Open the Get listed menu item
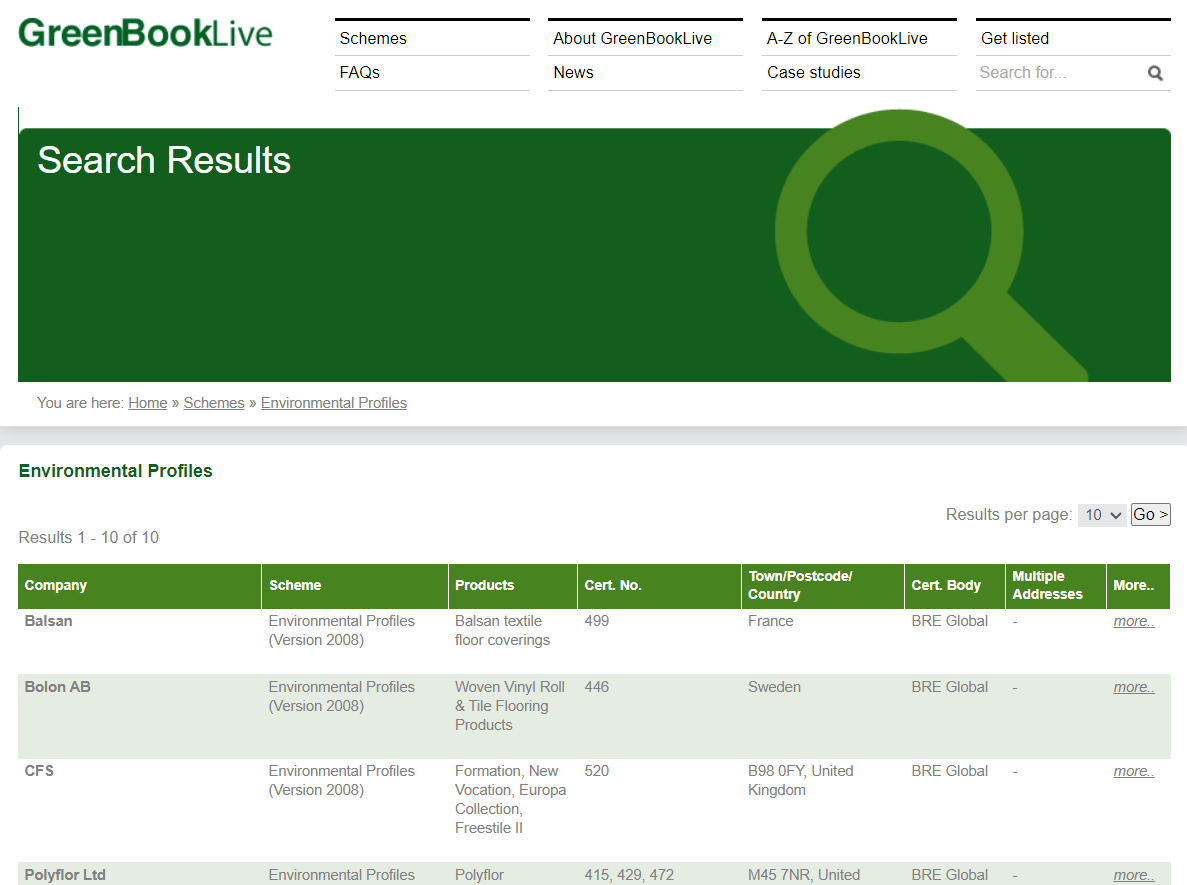Screen dimensions: 1187x885 coord(1014,39)
